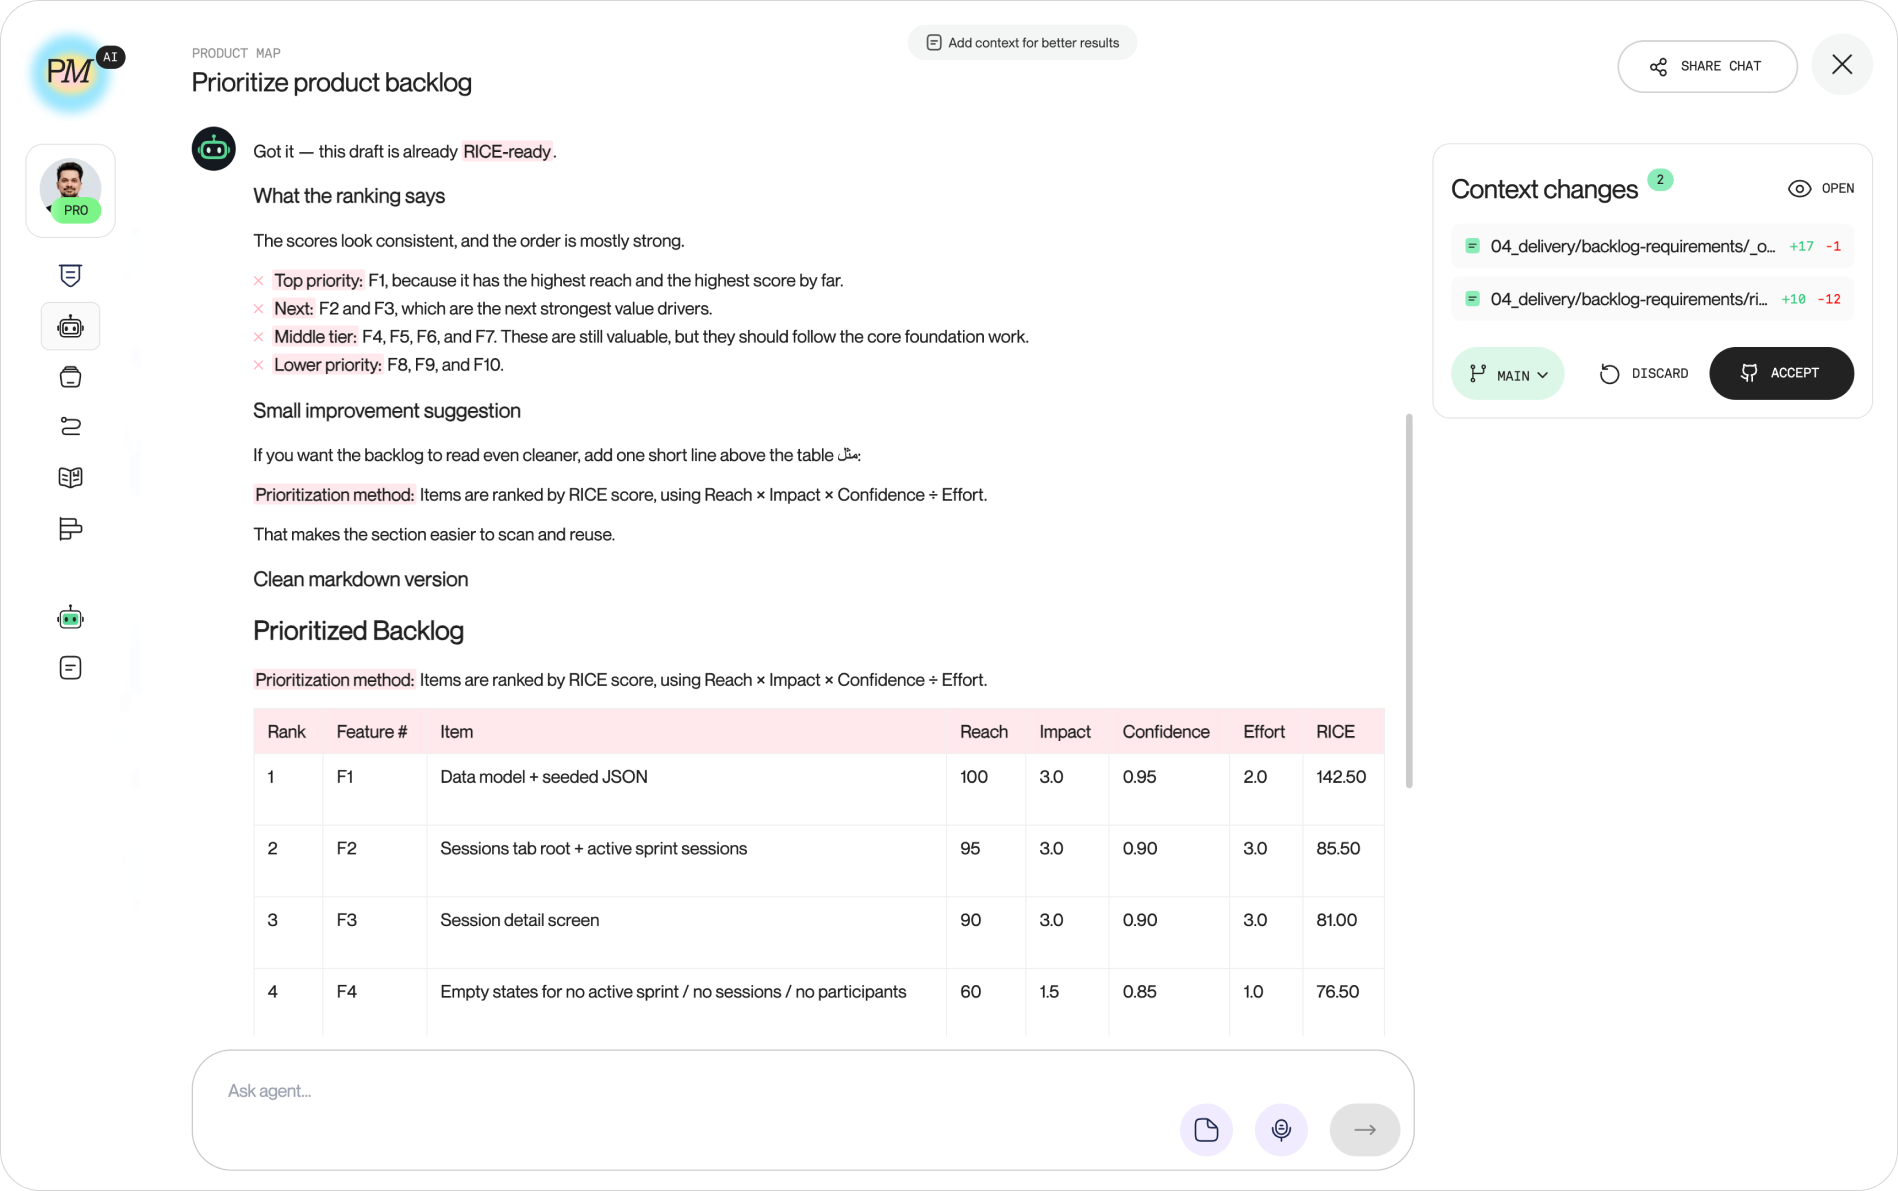The height and width of the screenshot is (1191, 1898).
Task: Open the backlog-requirements/ri... changed file
Action: click(x=1652, y=299)
